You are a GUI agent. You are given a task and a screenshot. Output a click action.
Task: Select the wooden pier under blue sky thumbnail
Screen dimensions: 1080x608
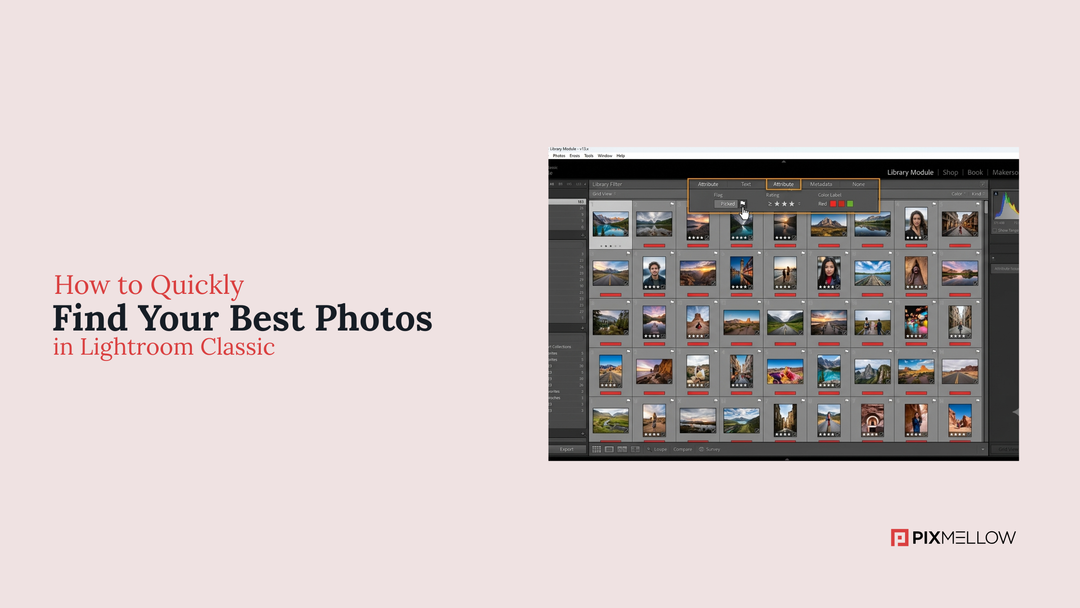click(872, 273)
